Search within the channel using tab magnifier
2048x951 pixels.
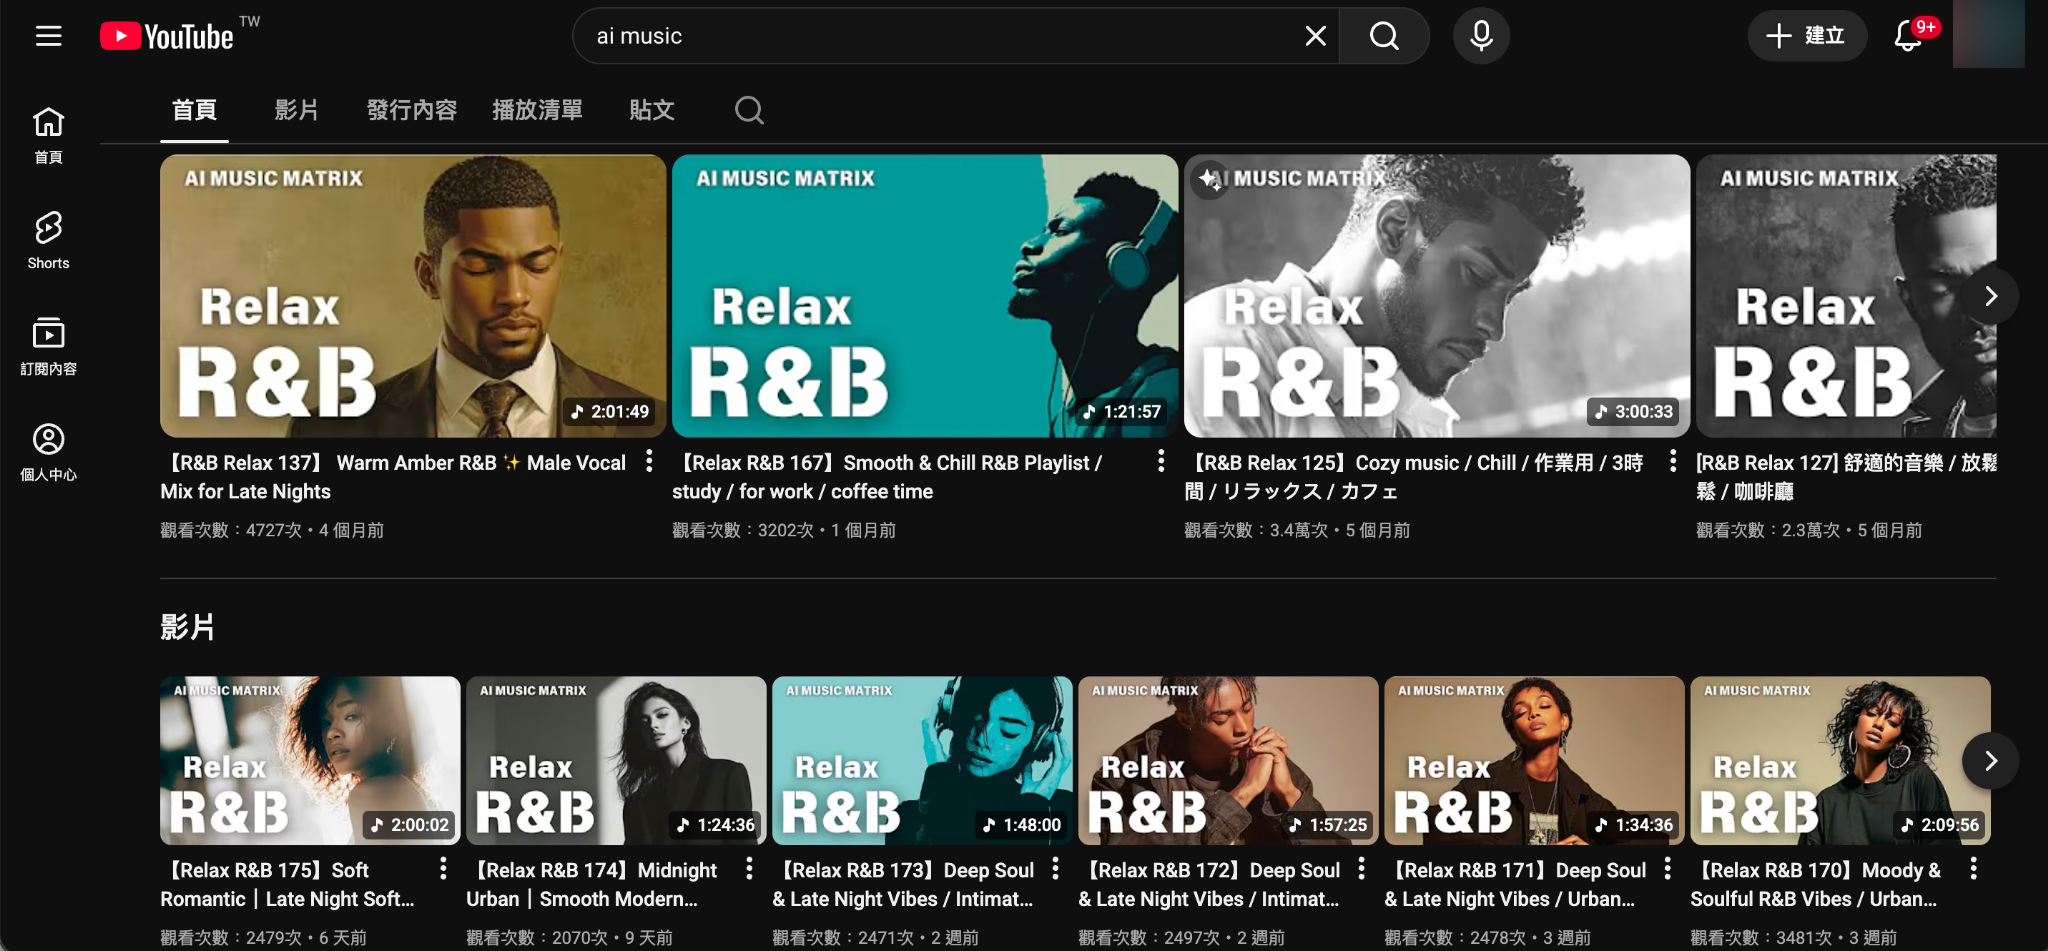tap(749, 110)
